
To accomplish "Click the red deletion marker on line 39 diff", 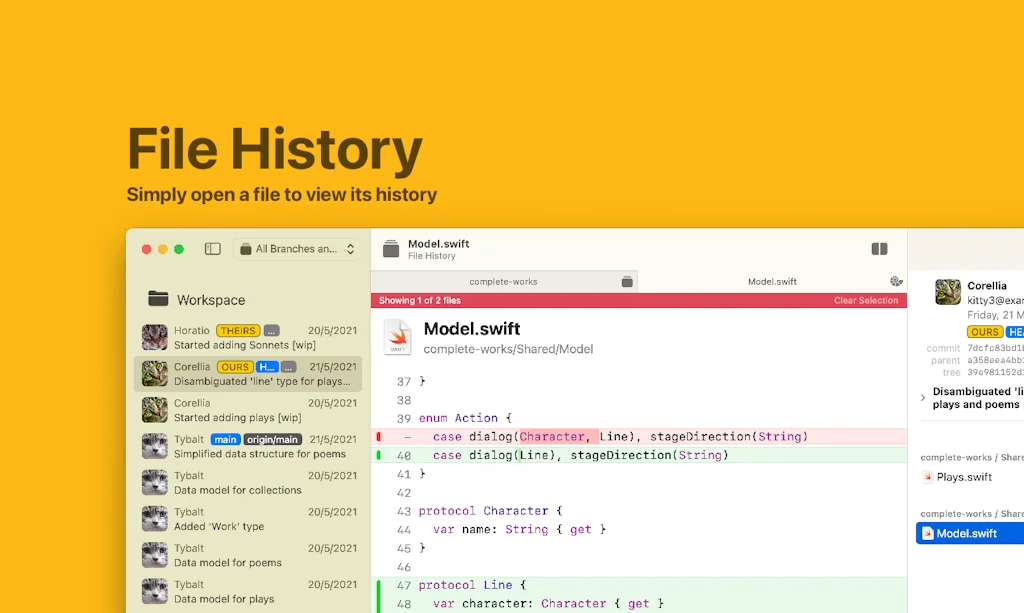I will [x=380, y=437].
